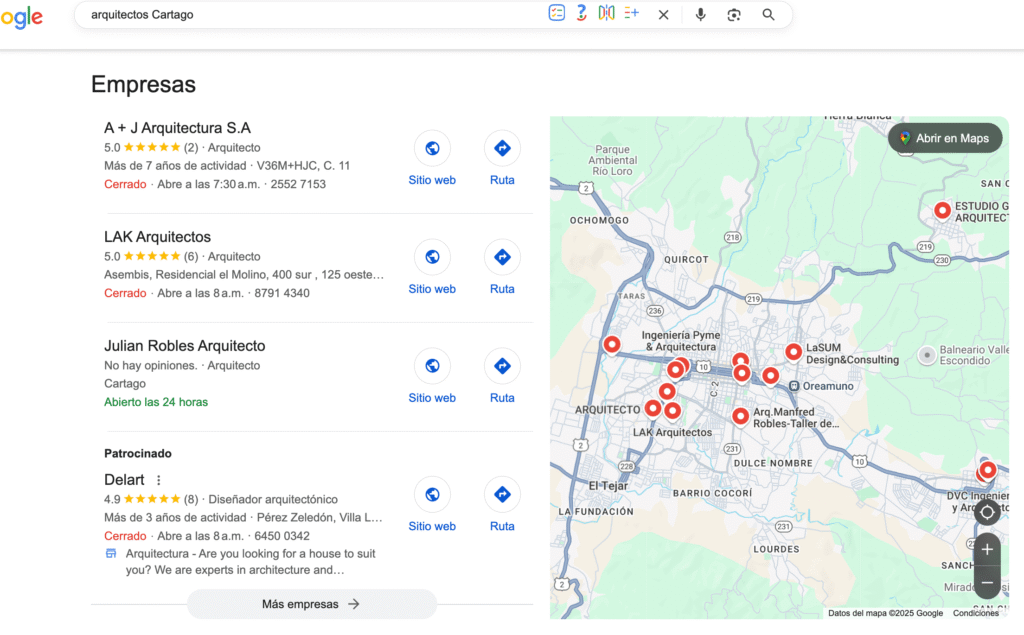Click the 'Más empresas' button
Viewport: 1024px width, 635px height.
point(312,604)
